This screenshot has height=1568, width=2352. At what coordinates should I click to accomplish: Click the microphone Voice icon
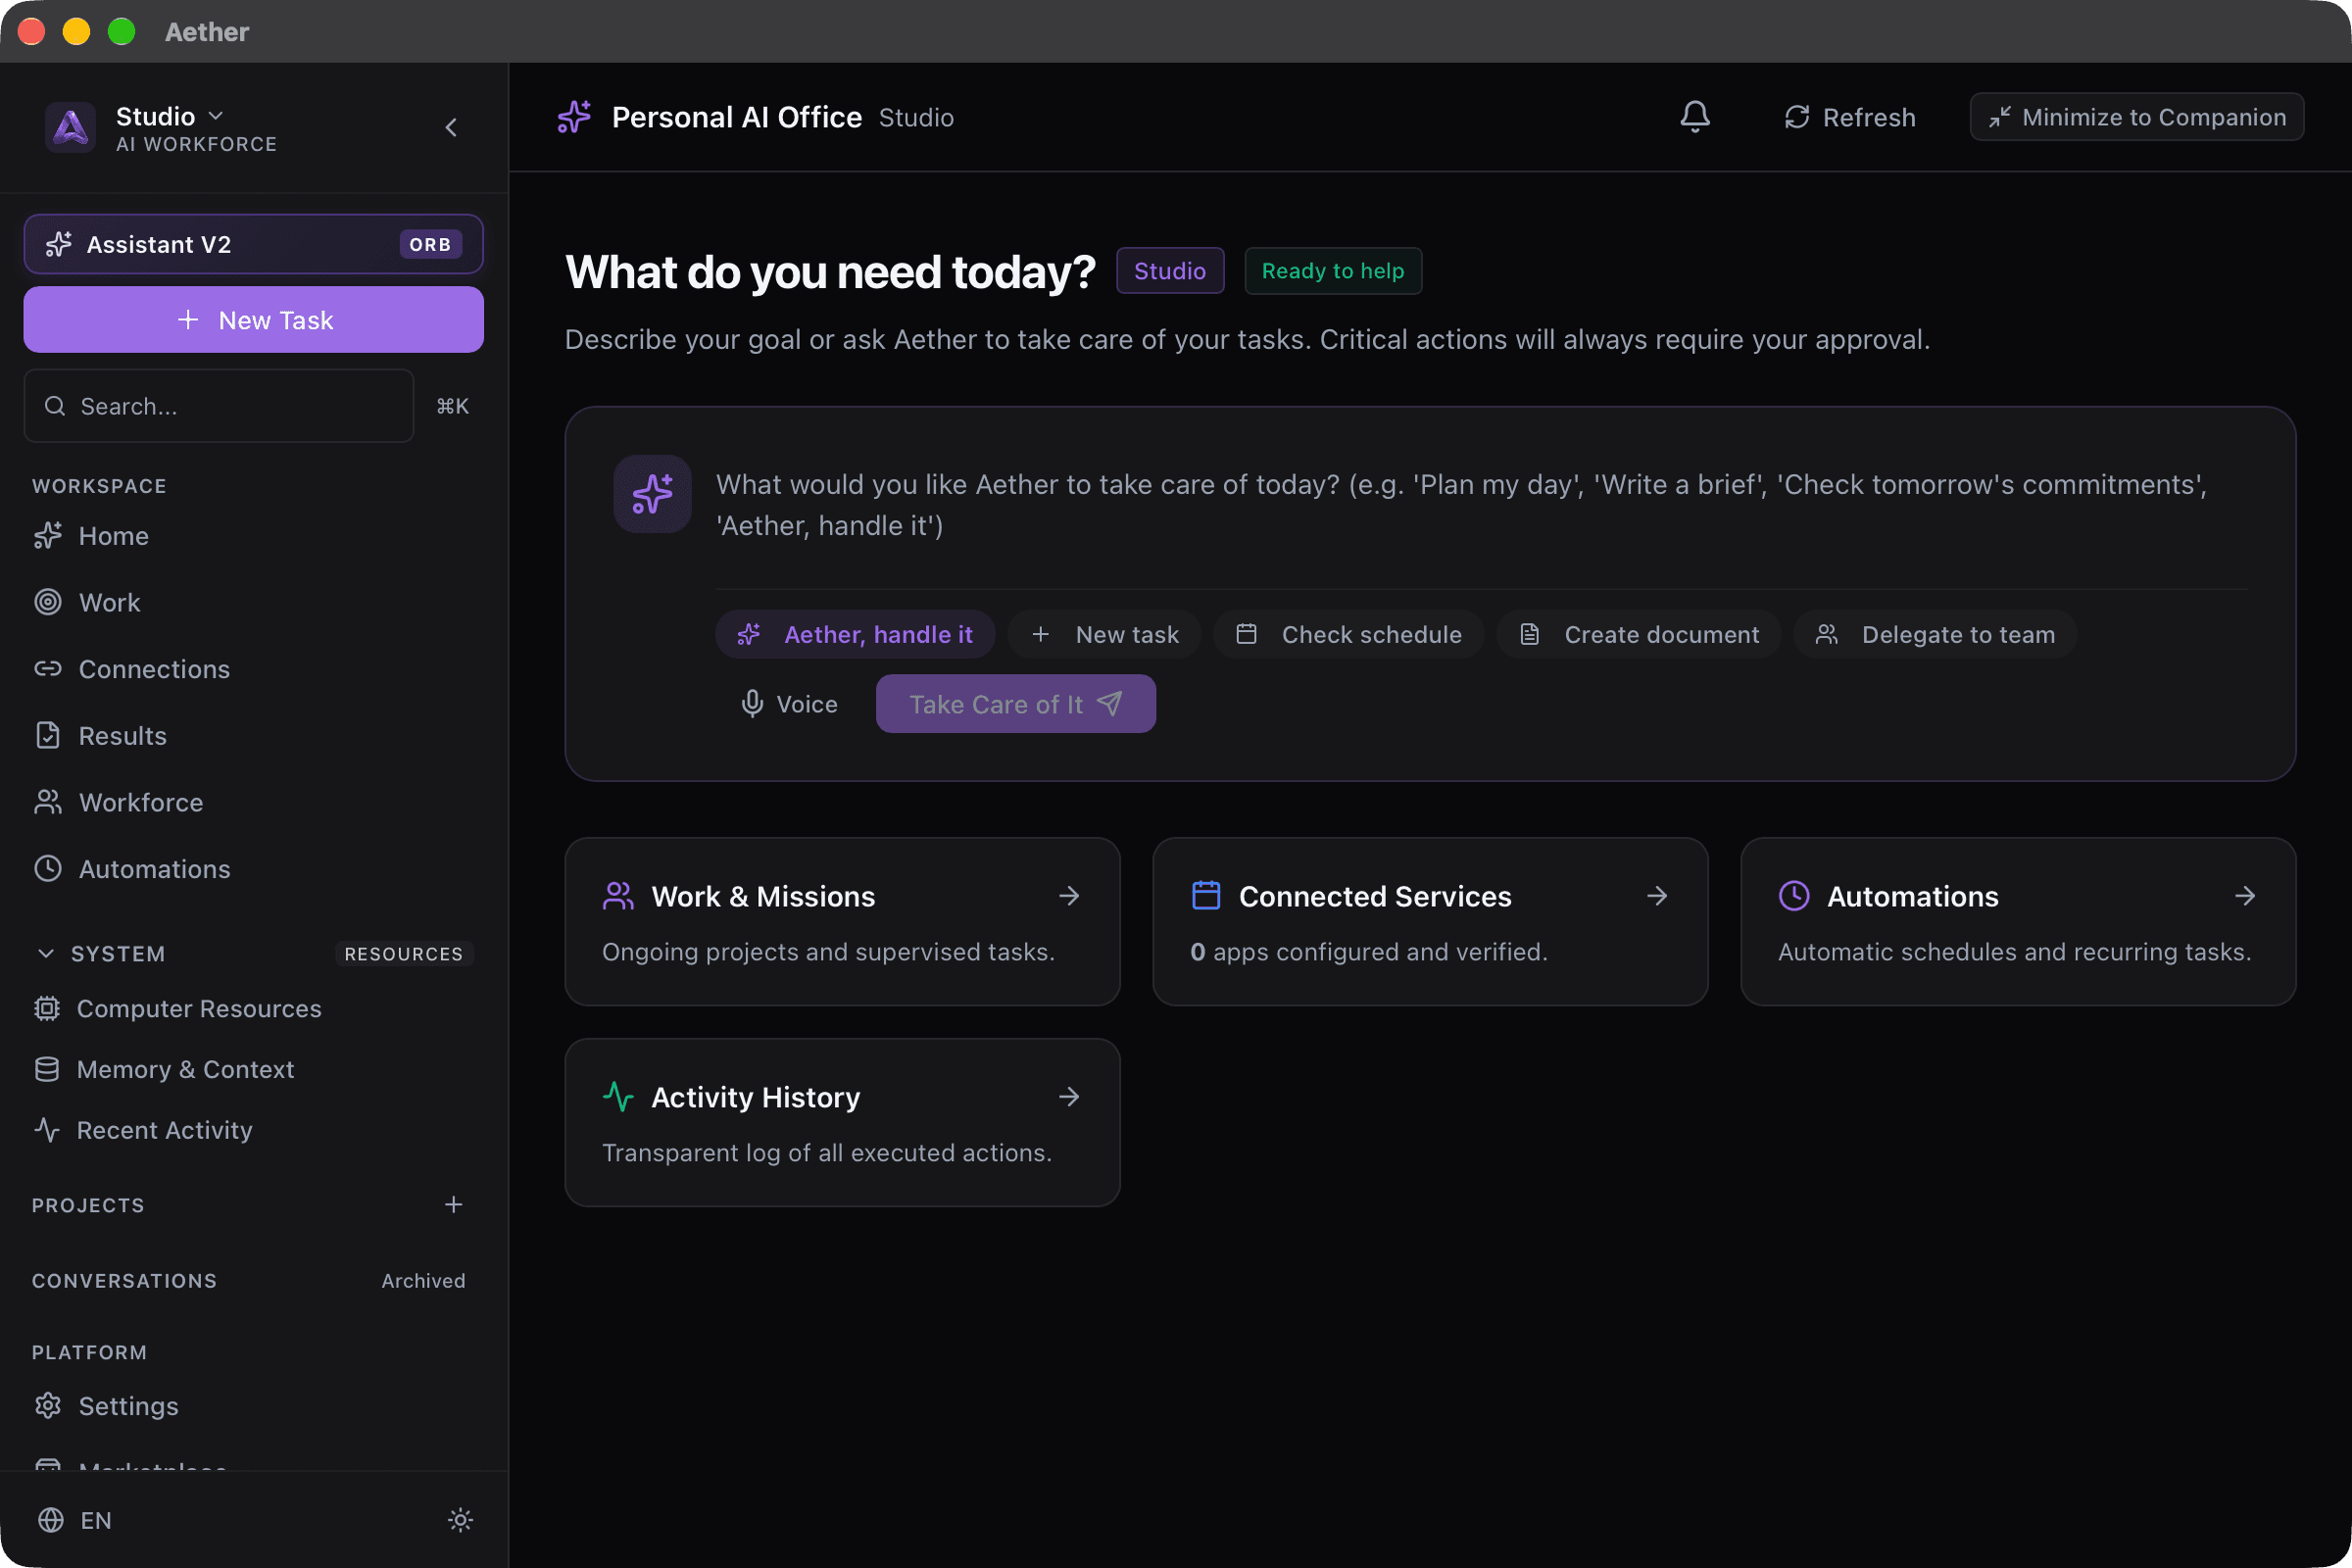752,704
